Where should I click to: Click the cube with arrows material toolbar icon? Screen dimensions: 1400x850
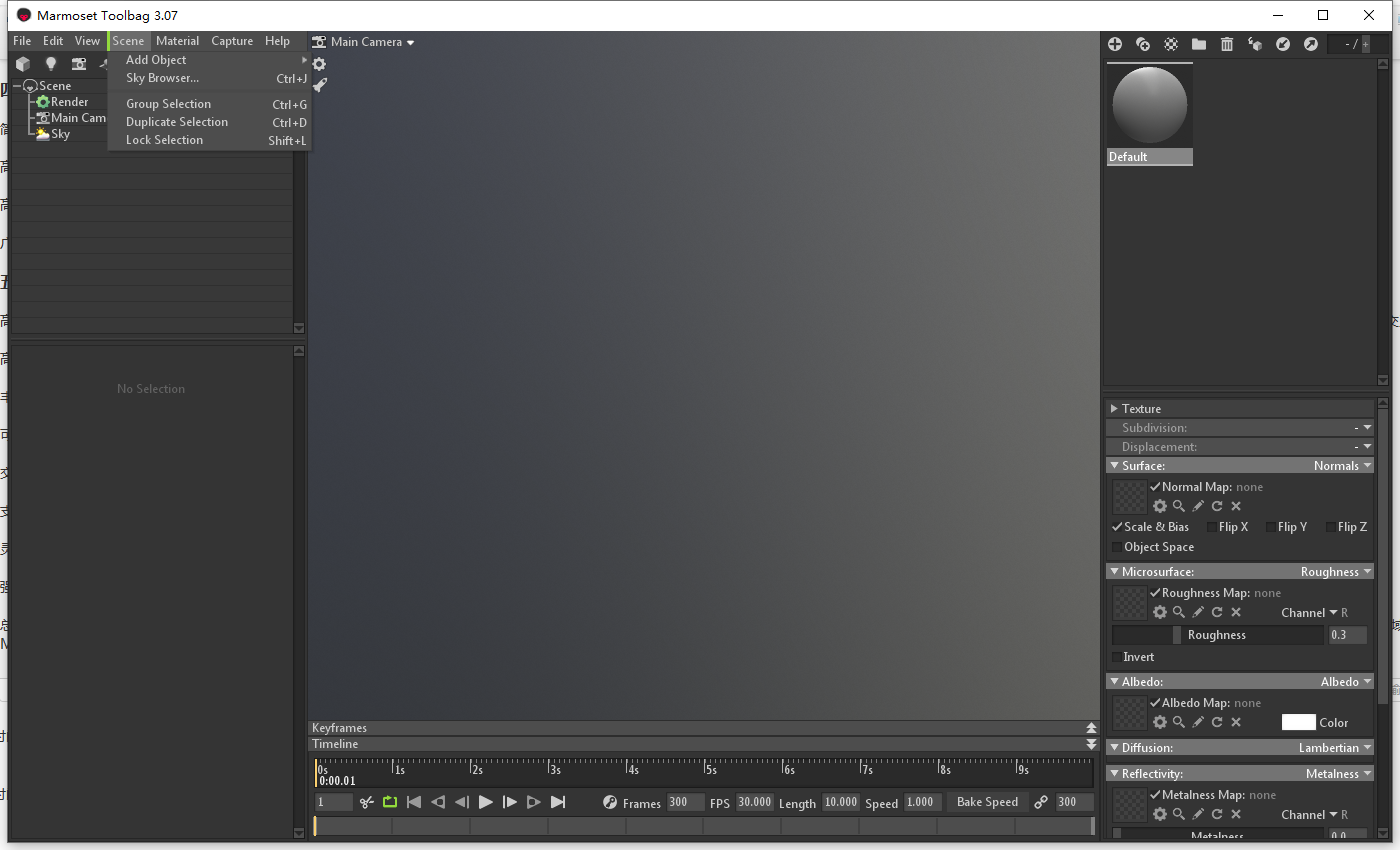[1255, 44]
